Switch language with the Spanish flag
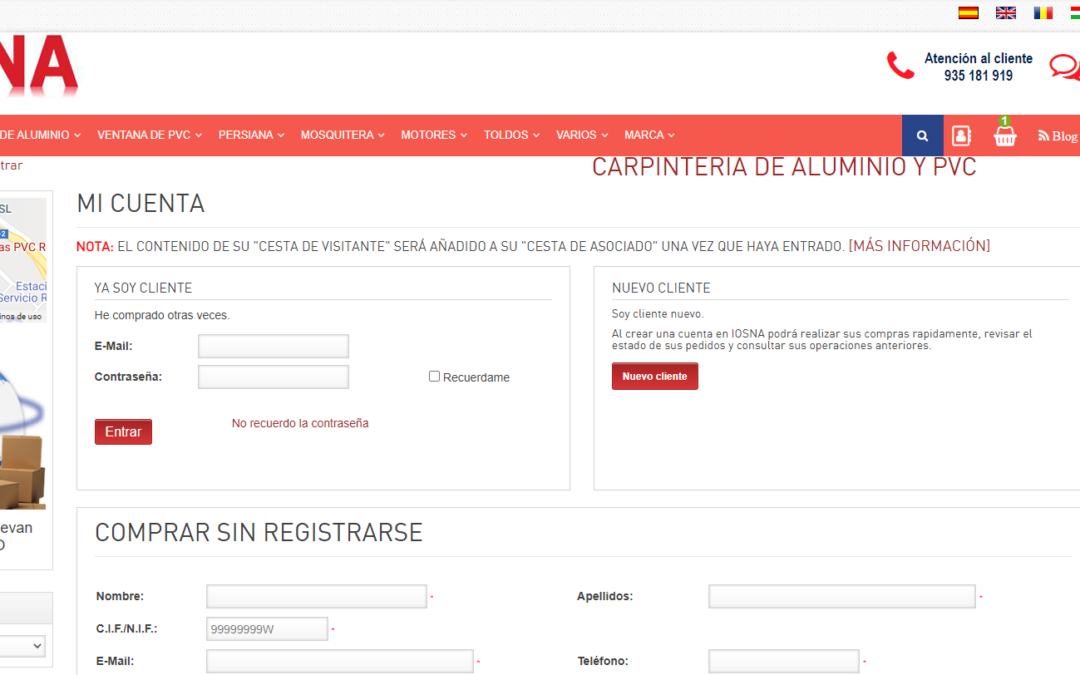This screenshot has width=1080, height=675. point(968,12)
